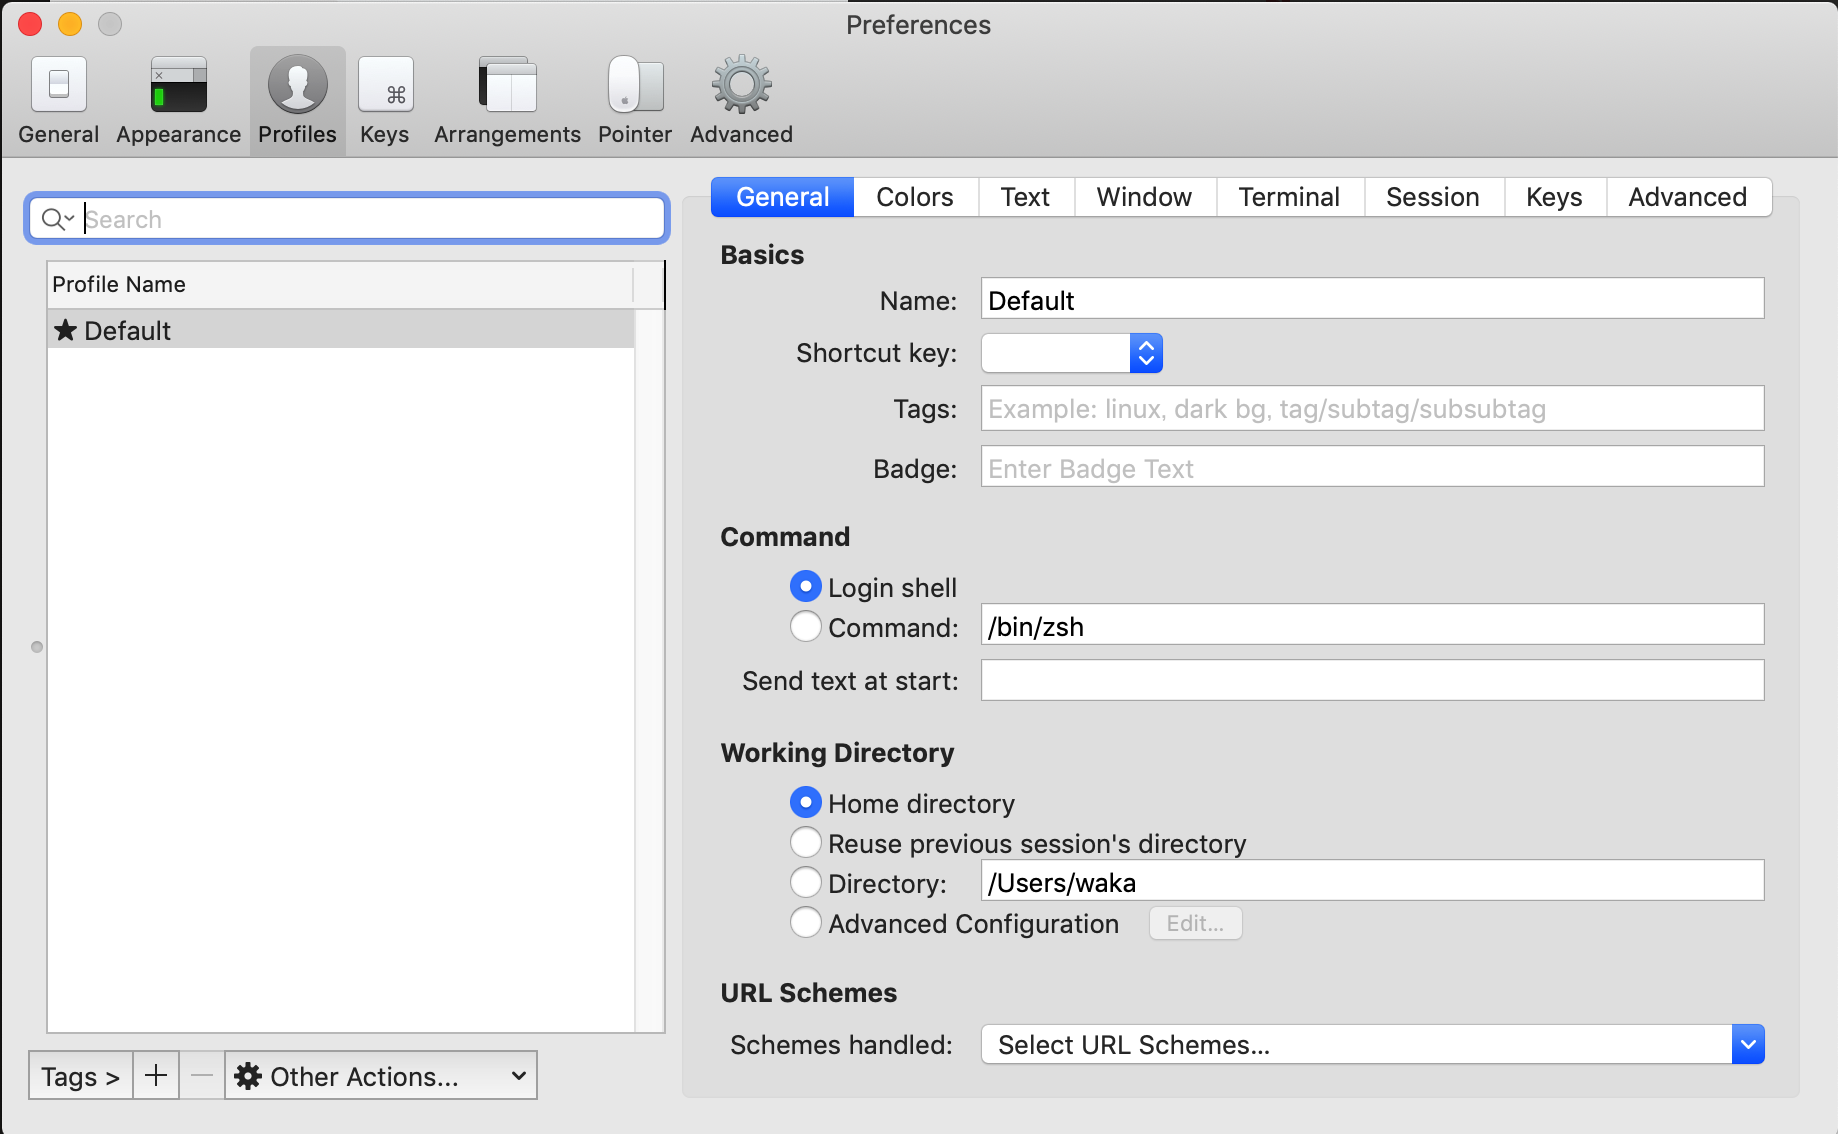Open the General preferences pane
The width and height of the screenshot is (1838, 1134).
(57, 98)
